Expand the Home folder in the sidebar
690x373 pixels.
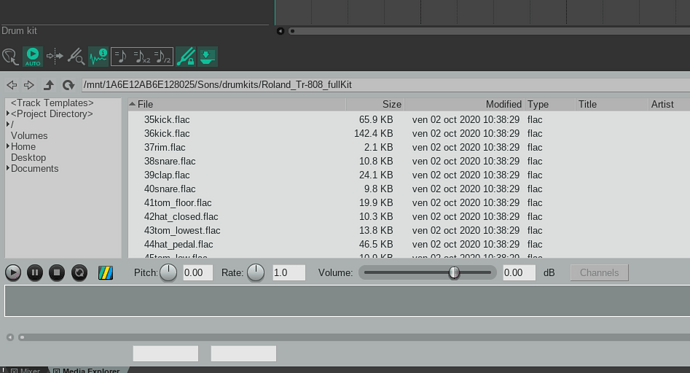8,146
